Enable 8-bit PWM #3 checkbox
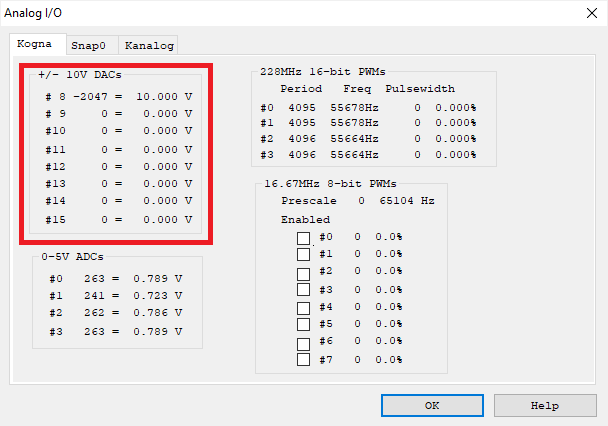608x426 pixels. pos(304,289)
